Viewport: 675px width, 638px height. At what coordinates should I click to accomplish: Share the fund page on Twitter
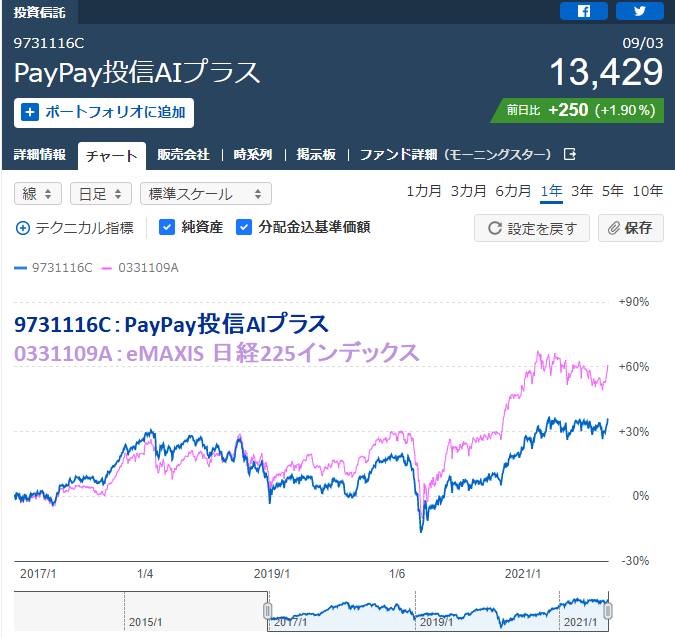click(639, 11)
